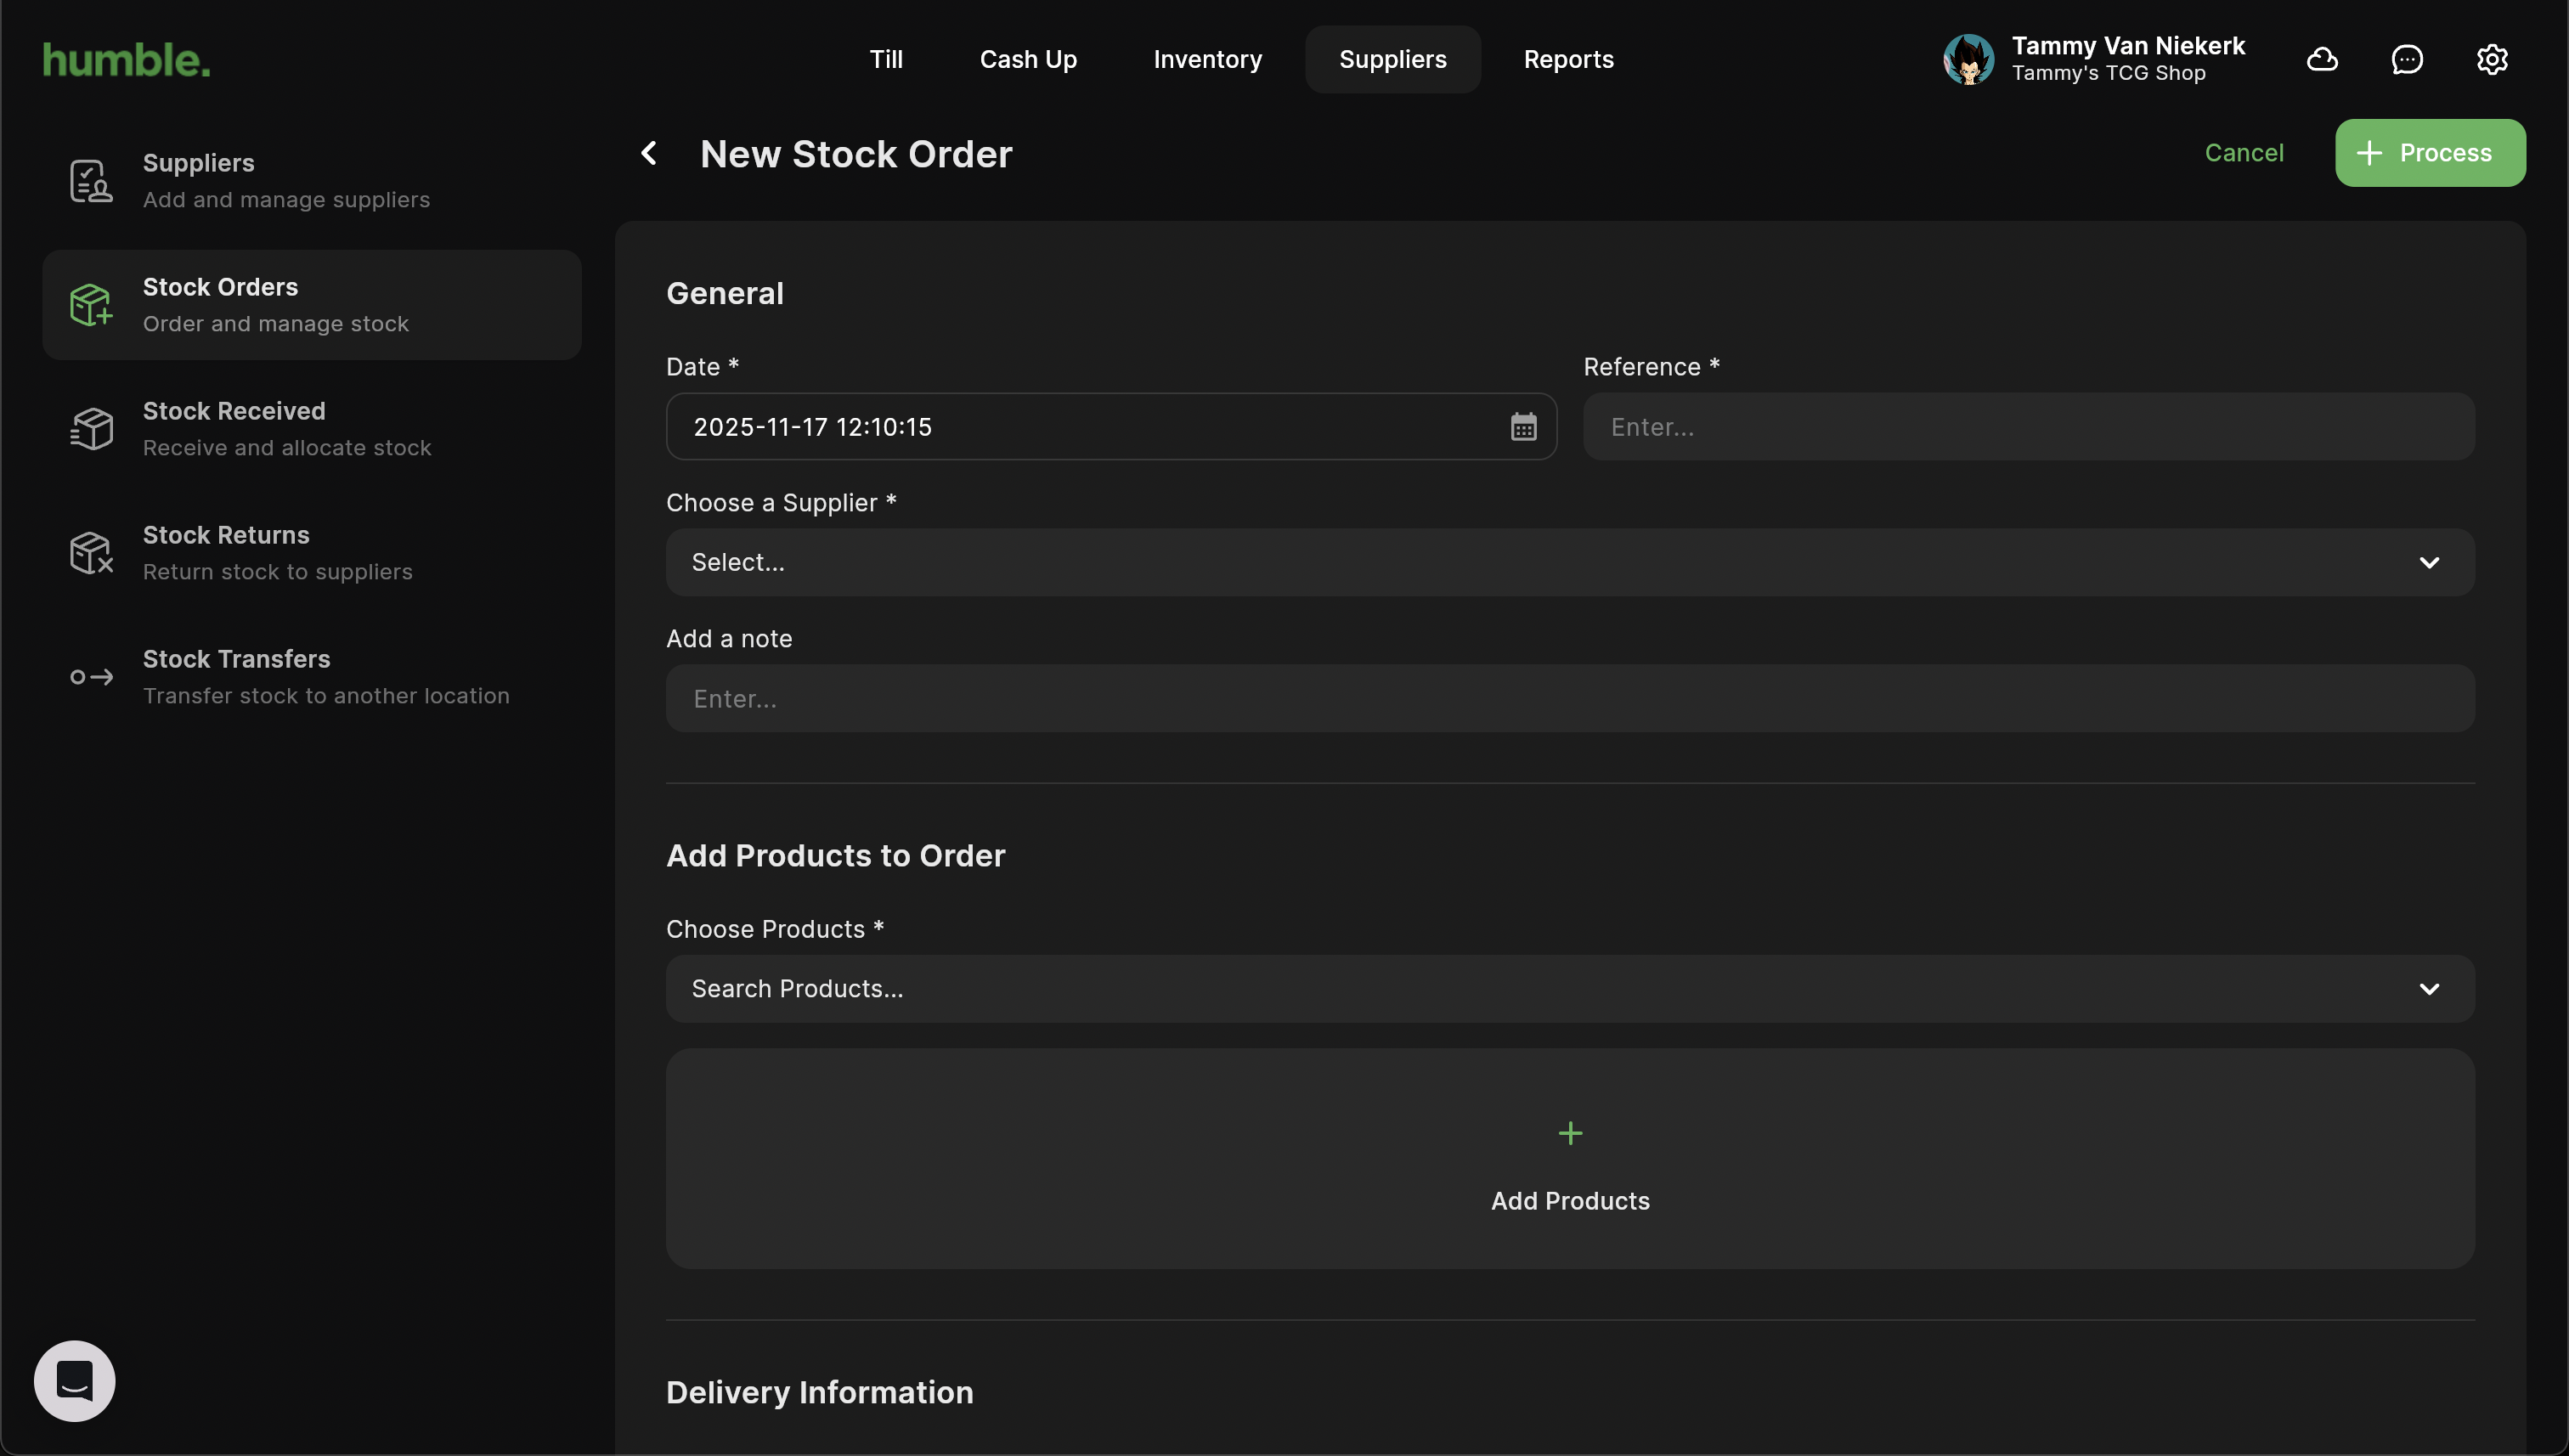Open the support chat widget bubble
Image resolution: width=2569 pixels, height=1456 pixels.
(x=75, y=1380)
